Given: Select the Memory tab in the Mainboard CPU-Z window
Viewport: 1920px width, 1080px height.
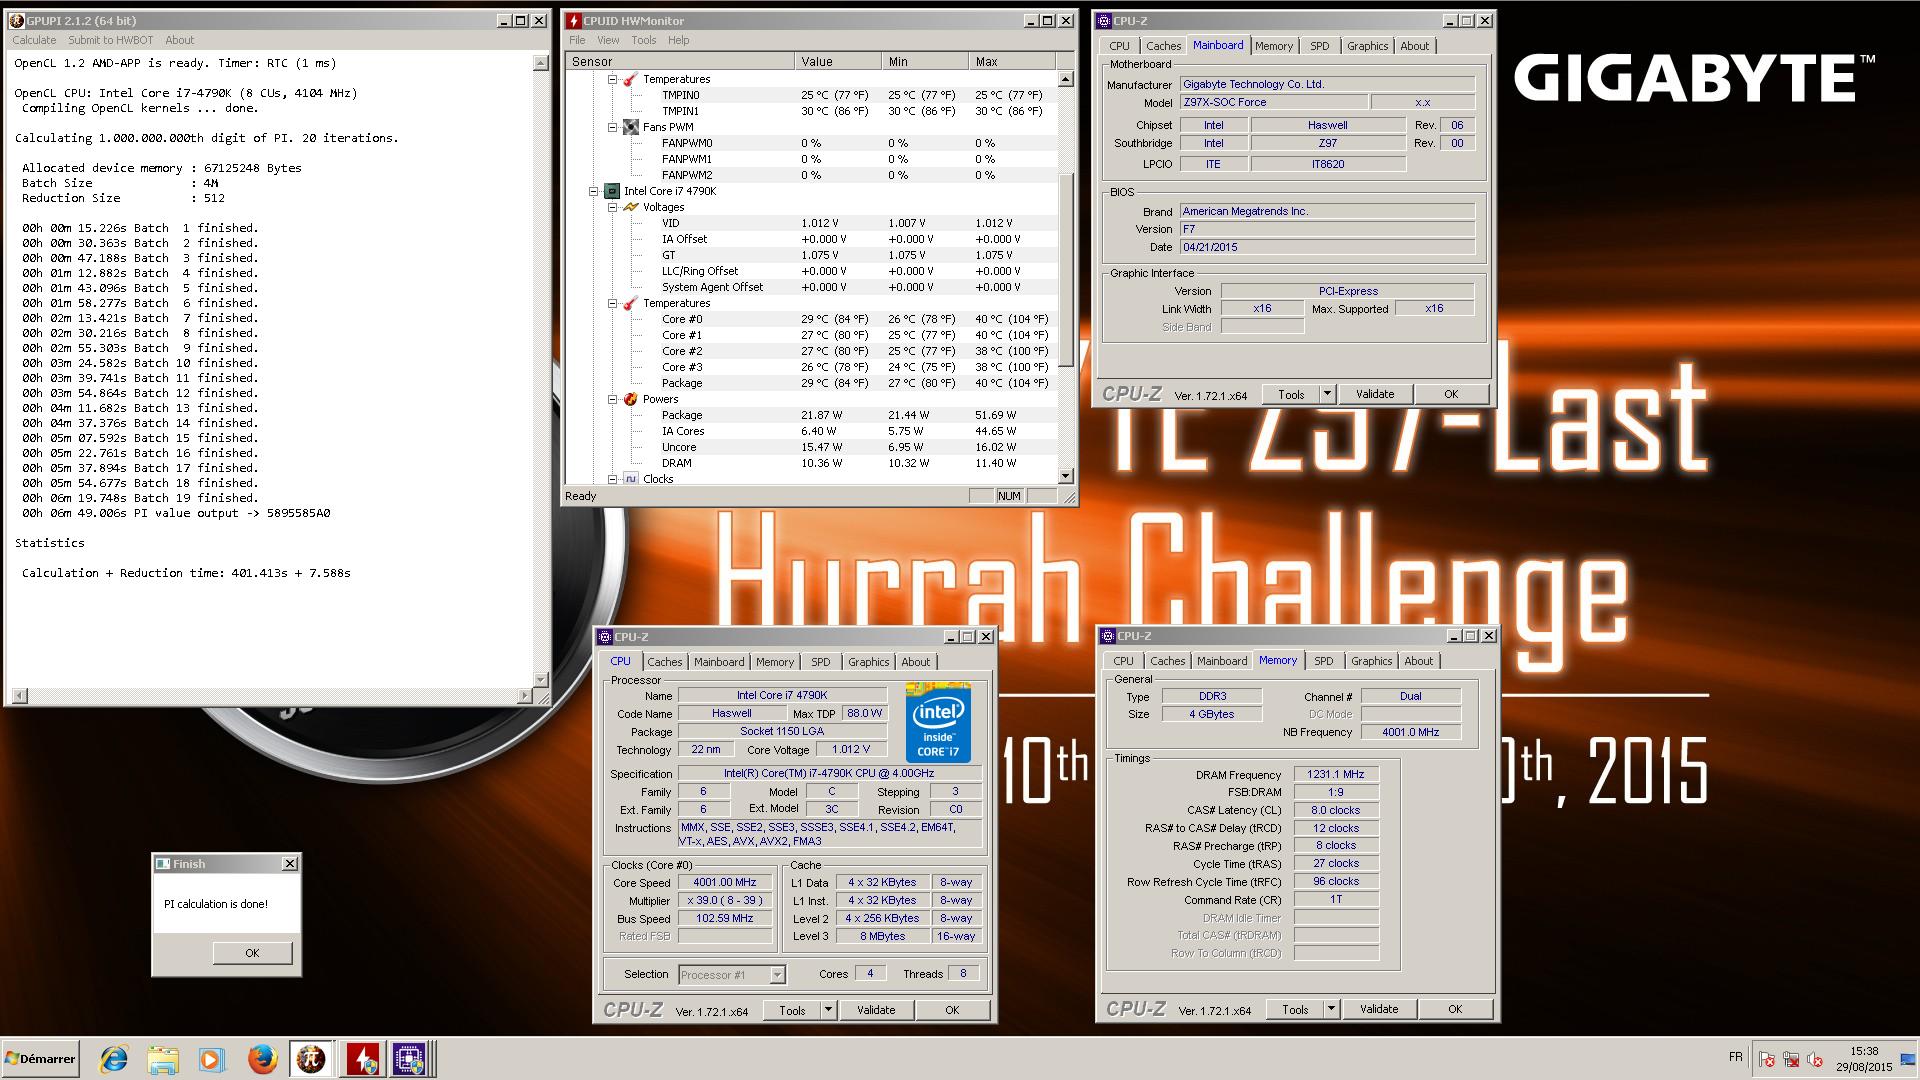Looking at the screenshot, I should (1274, 46).
